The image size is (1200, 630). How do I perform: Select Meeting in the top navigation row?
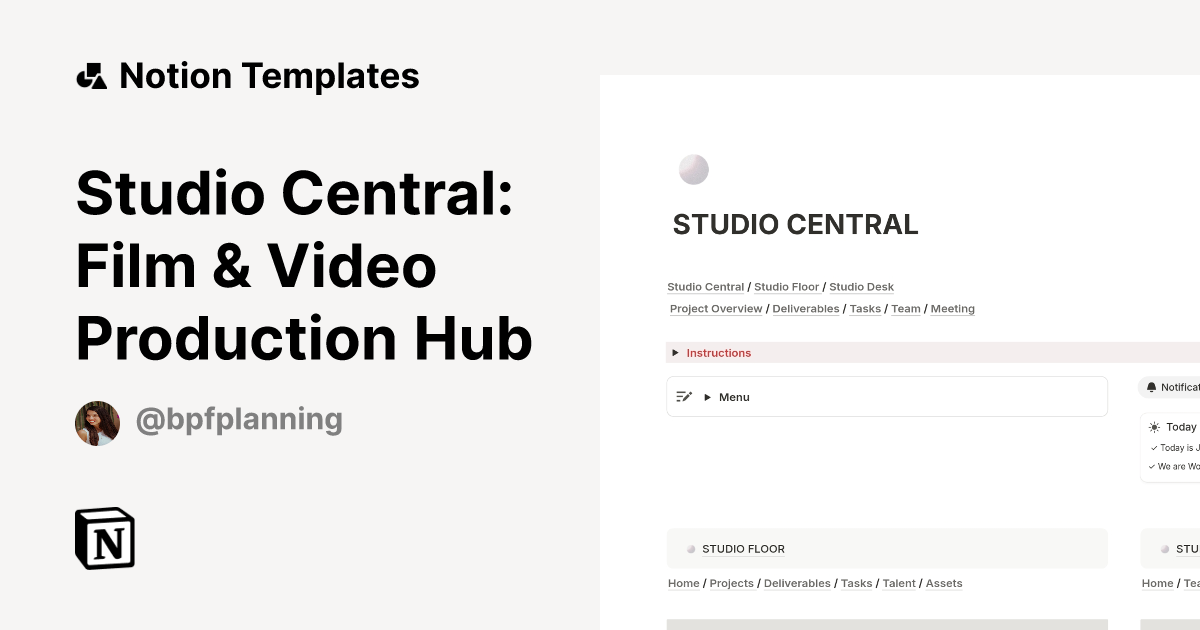[x=952, y=308]
